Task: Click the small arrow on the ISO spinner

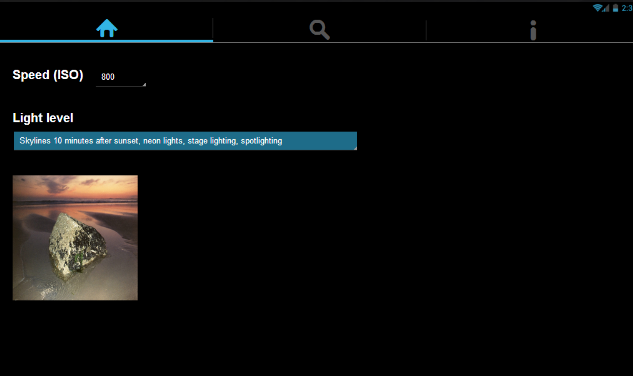Action: [x=144, y=84]
